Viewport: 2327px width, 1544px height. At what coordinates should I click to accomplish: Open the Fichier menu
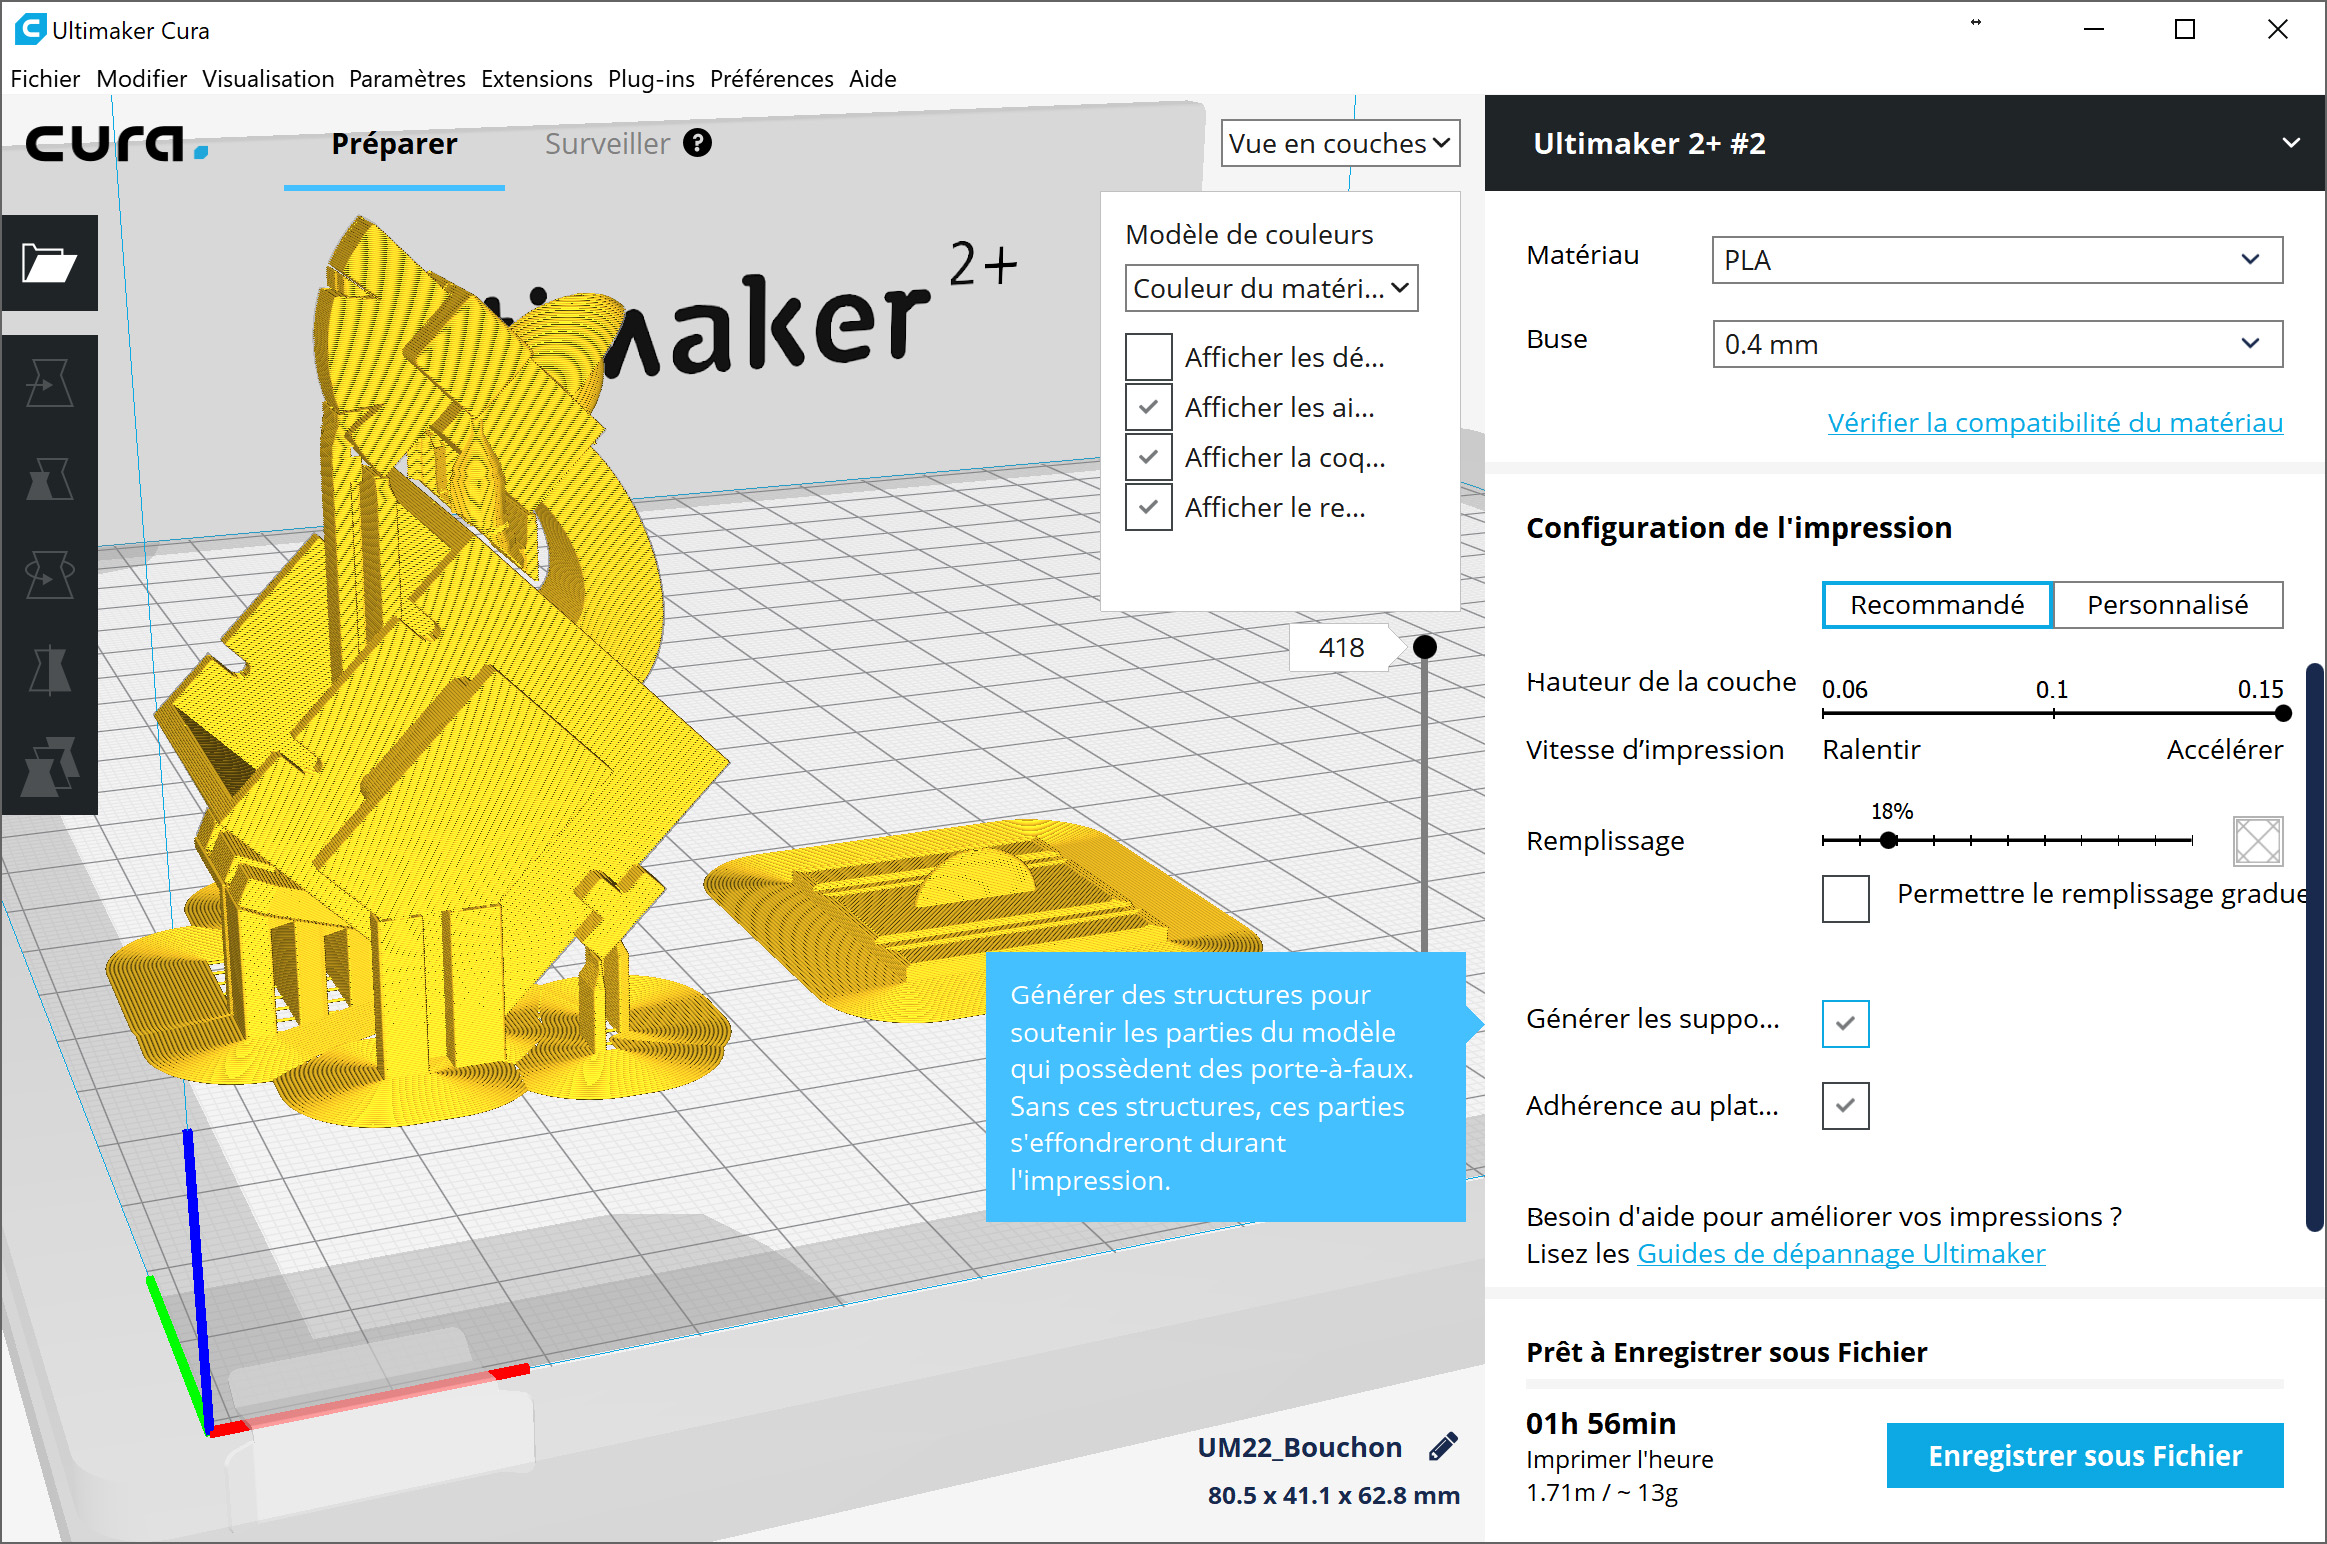[45, 78]
